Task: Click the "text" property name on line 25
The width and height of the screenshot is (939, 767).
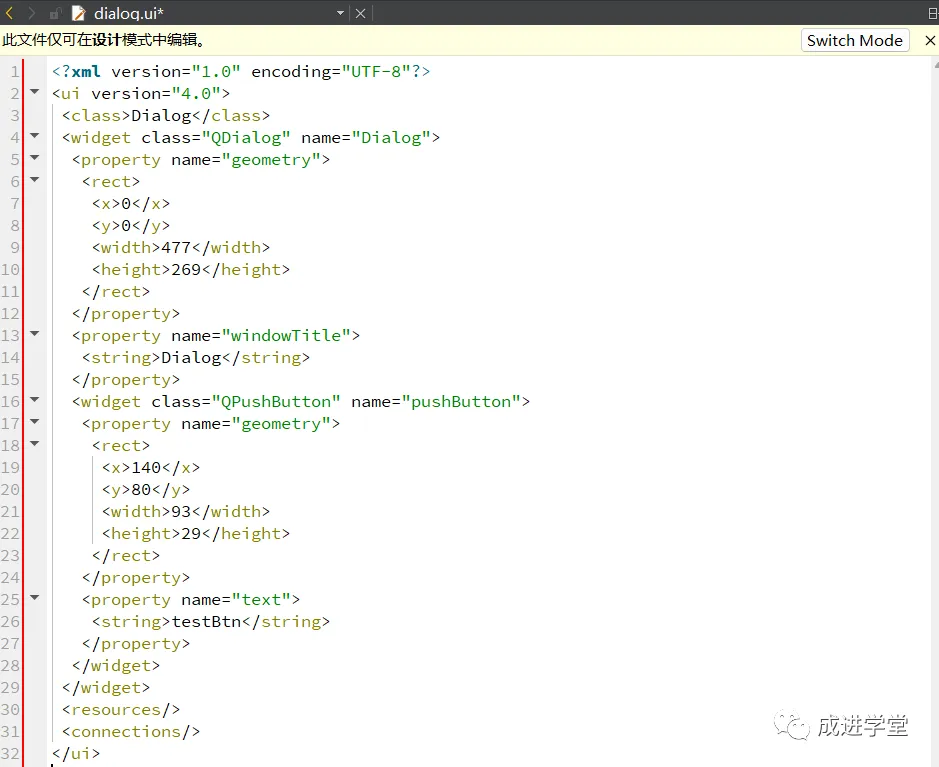Action: coord(261,600)
